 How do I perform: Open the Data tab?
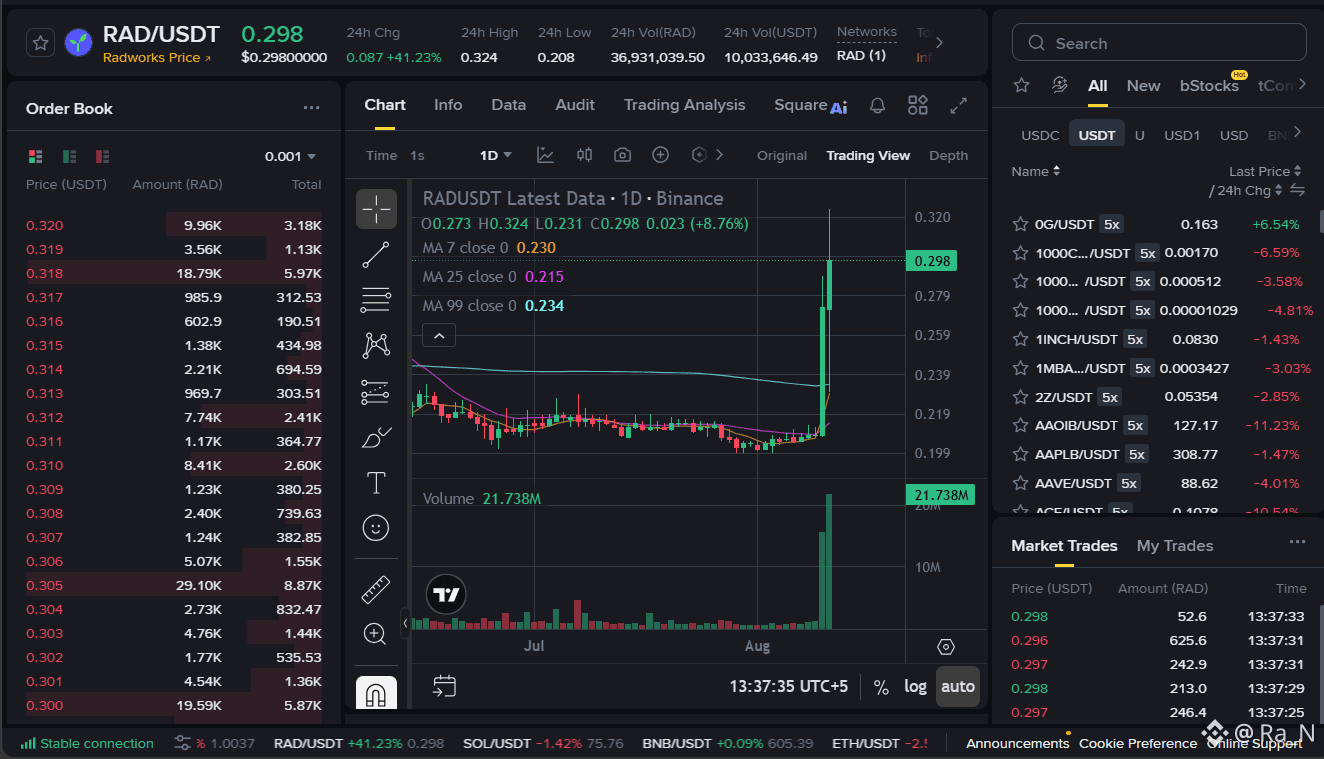509,105
